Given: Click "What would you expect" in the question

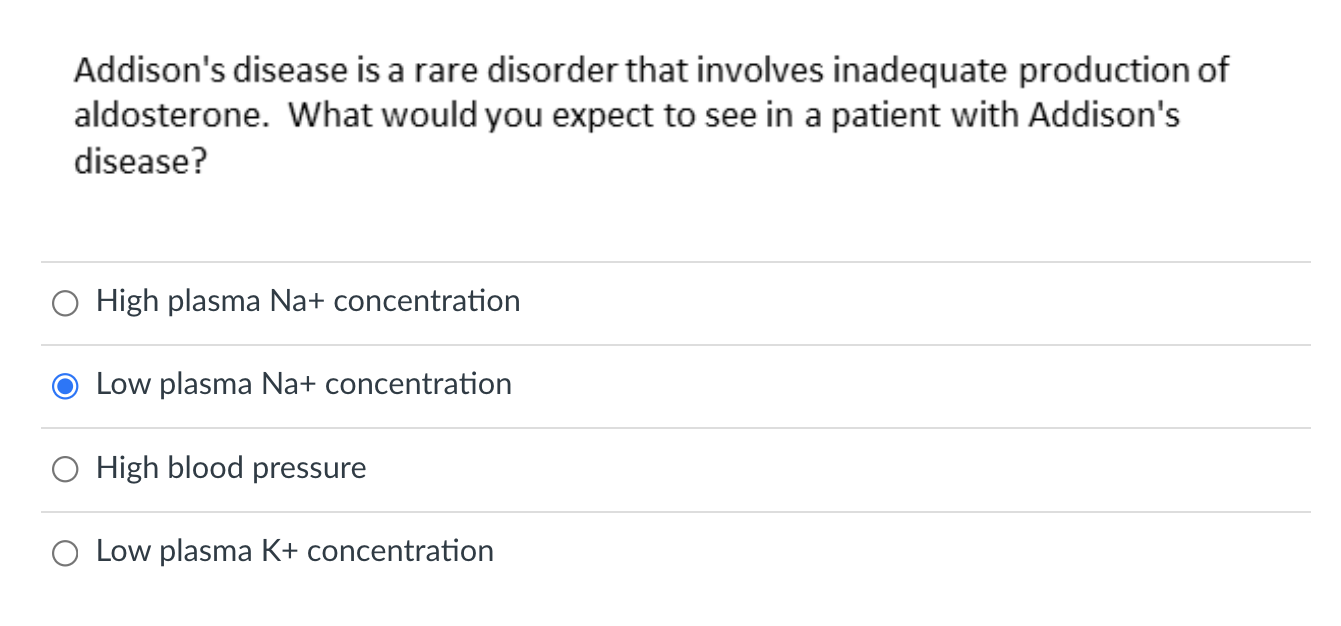Looking at the screenshot, I should tap(430, 116).
